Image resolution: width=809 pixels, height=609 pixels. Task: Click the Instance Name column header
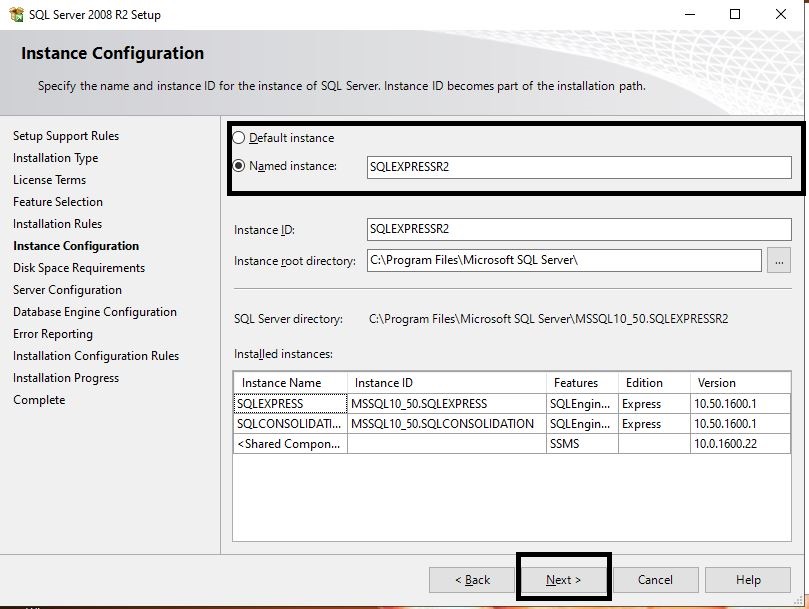pyautogui.click(x=290, y=382)
